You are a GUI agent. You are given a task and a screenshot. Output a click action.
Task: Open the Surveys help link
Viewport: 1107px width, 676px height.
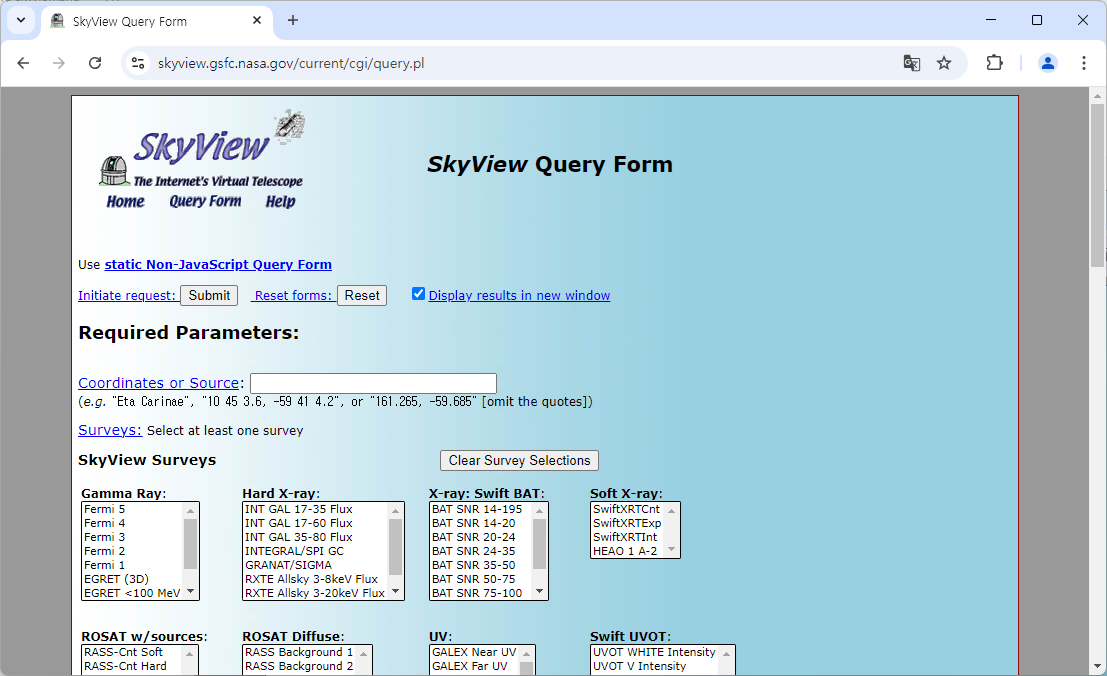coord(109,430)
